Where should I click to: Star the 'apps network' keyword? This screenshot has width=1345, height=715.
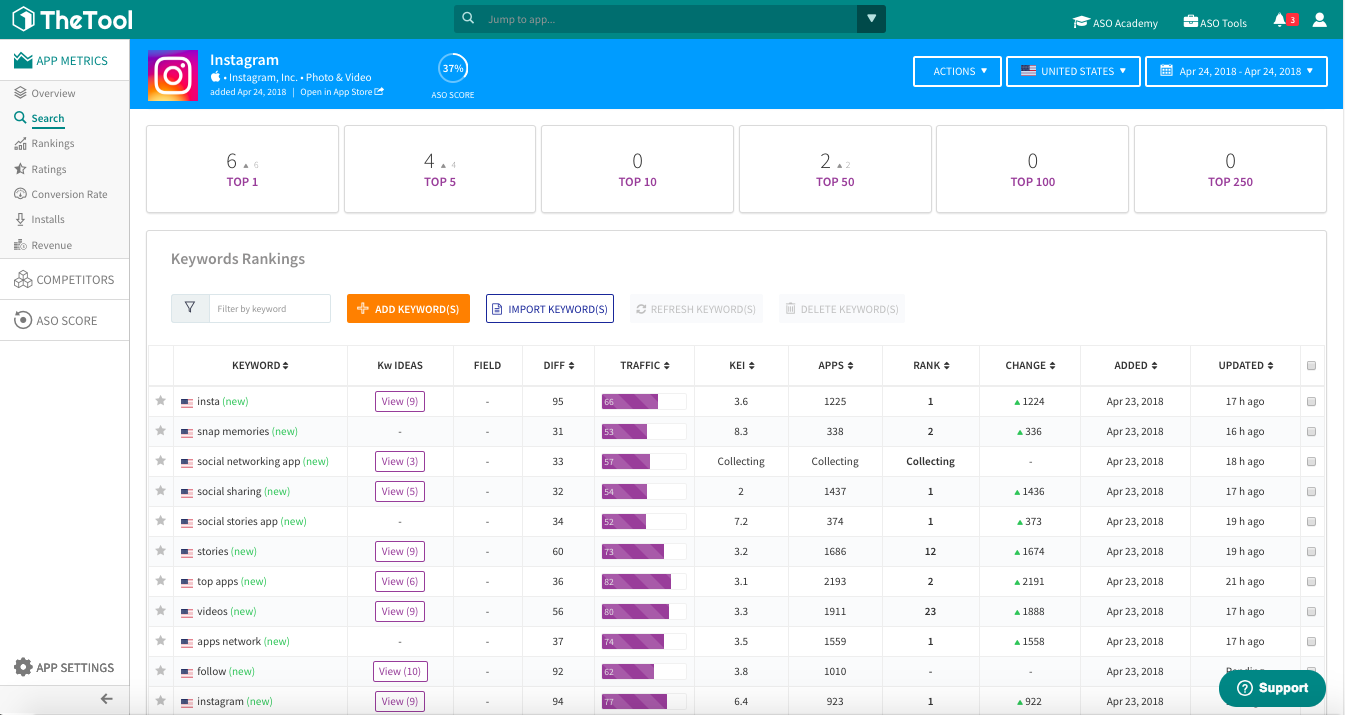[x=160, y=641]
